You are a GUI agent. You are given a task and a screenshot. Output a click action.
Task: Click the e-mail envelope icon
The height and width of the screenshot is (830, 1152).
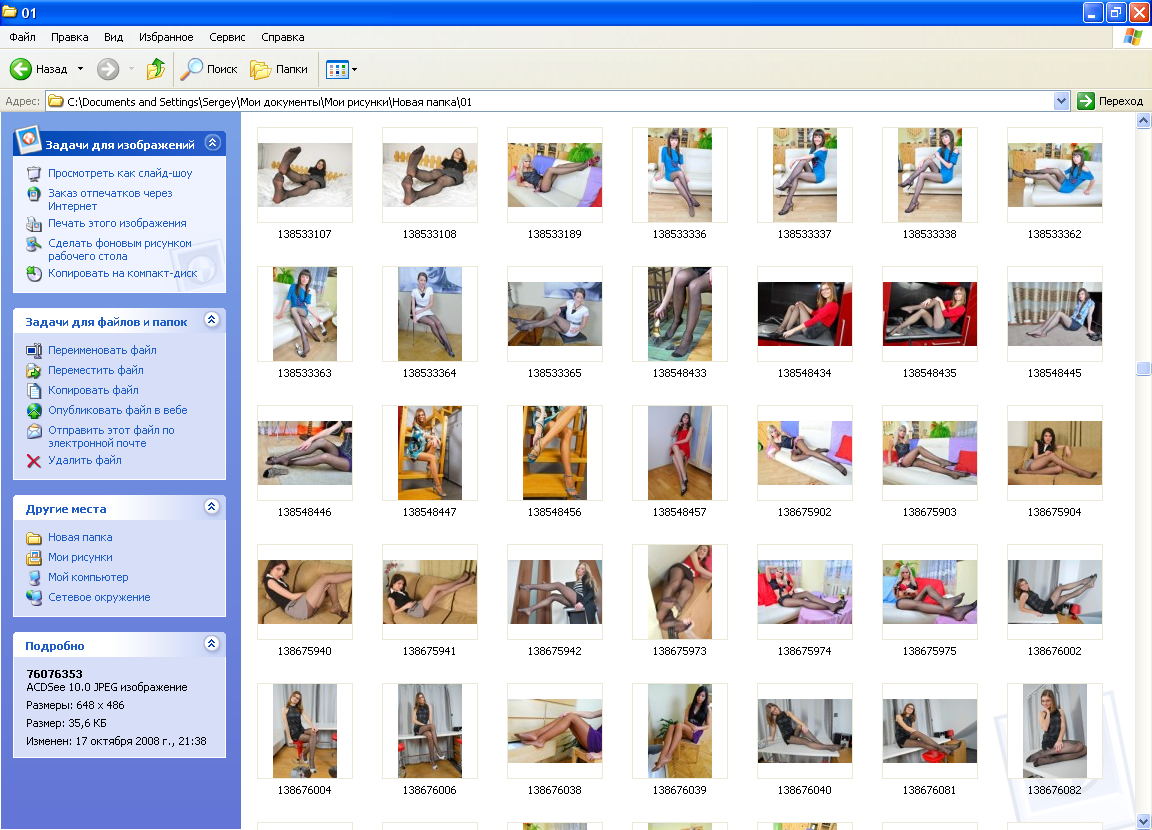pos(34,431)
